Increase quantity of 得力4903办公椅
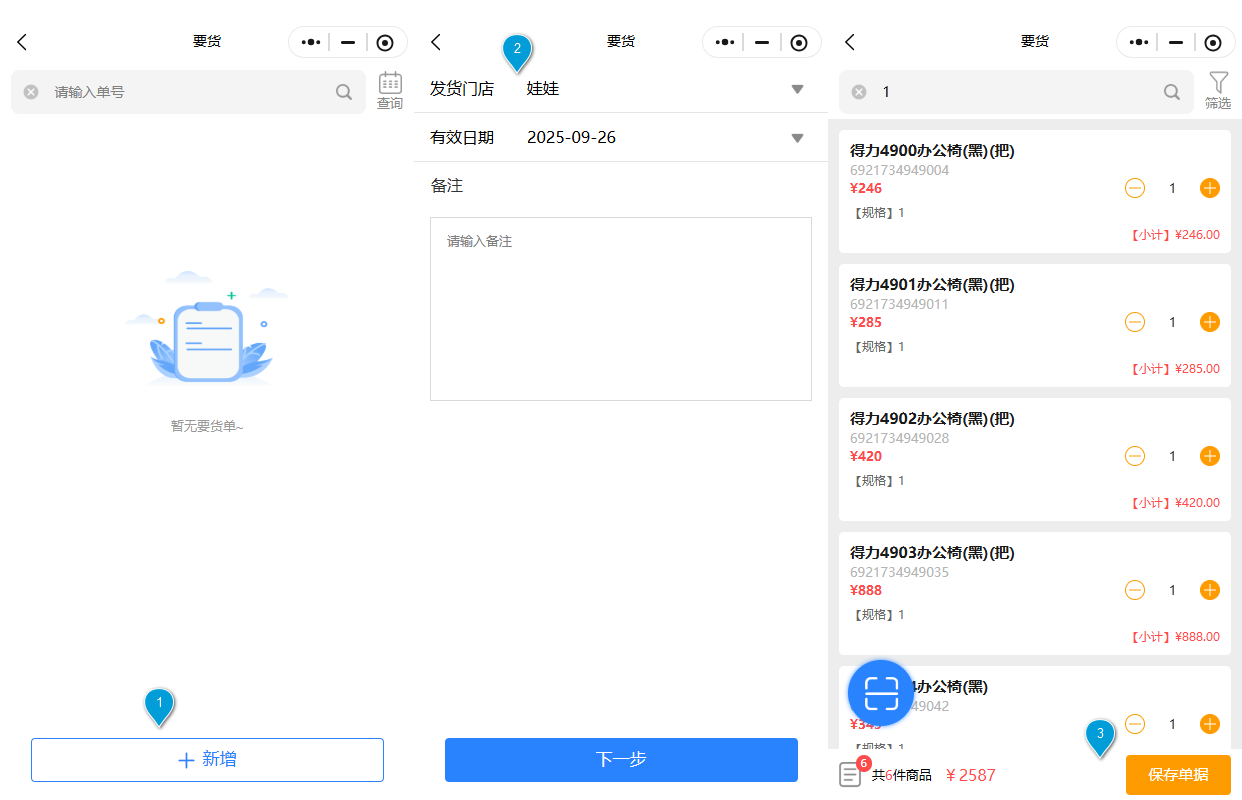The width and height of the screenshot is (1242, 800). tap(1210, 590)
